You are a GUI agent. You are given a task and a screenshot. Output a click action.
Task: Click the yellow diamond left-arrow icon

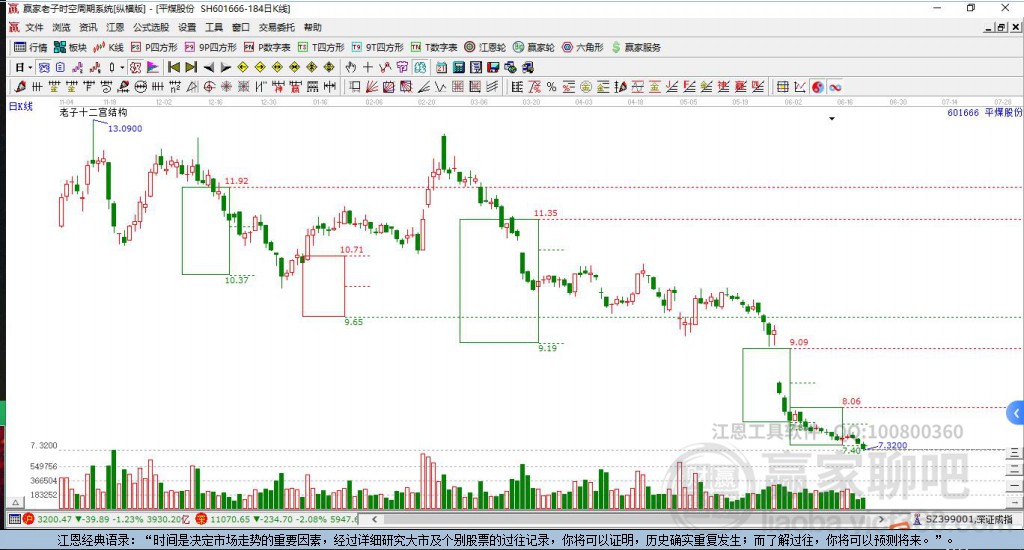(x=243, y=67)
